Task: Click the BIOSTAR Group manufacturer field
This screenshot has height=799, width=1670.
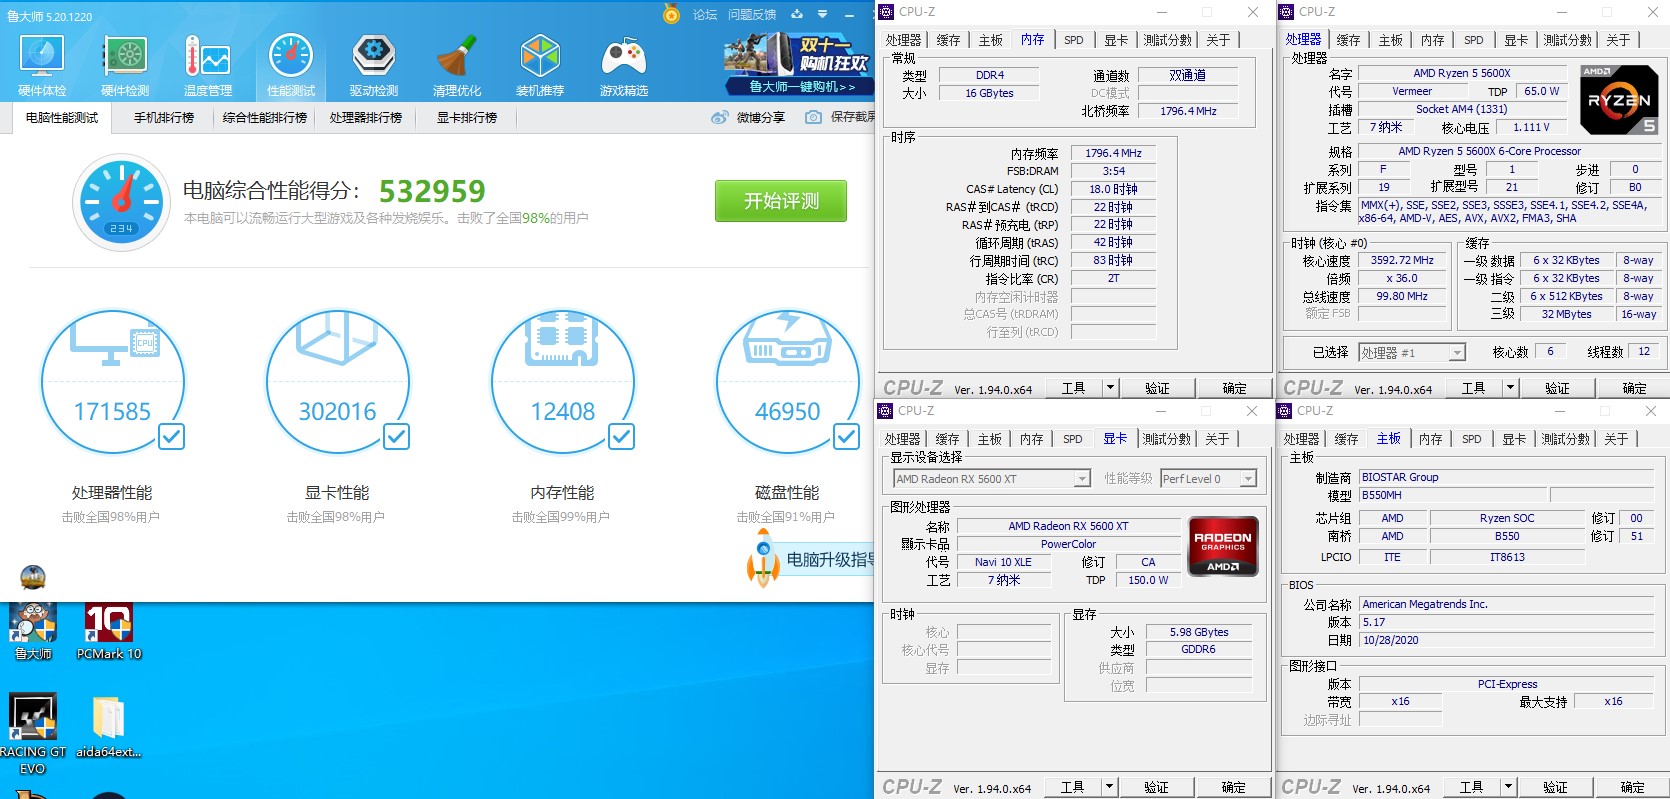Action: coord(1506,477)
